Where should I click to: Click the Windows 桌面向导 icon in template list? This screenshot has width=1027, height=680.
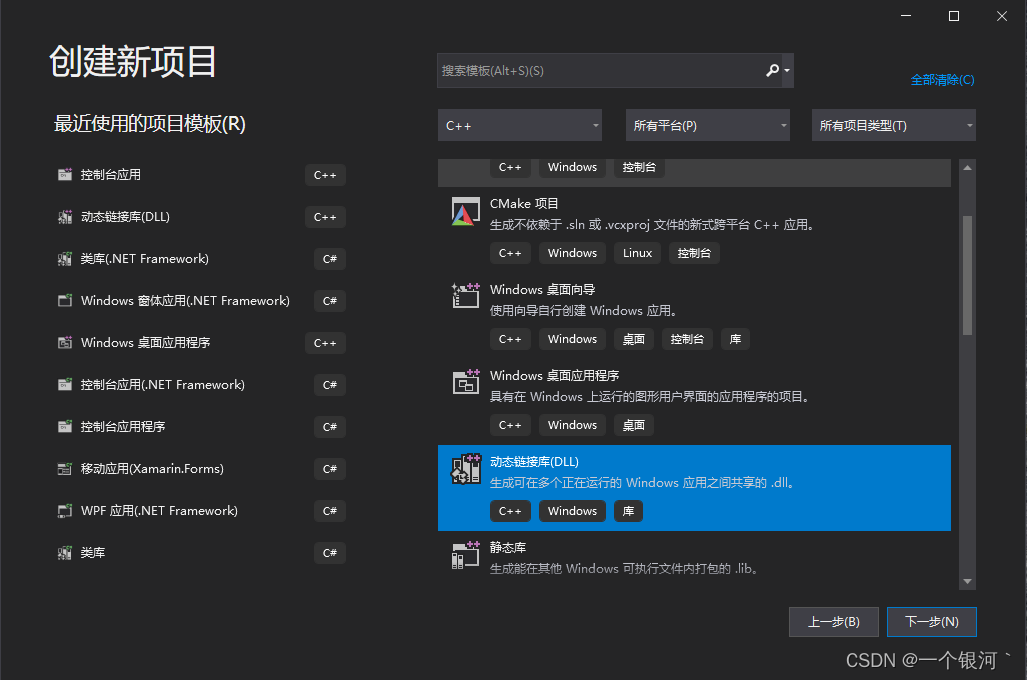coord(466,295)
